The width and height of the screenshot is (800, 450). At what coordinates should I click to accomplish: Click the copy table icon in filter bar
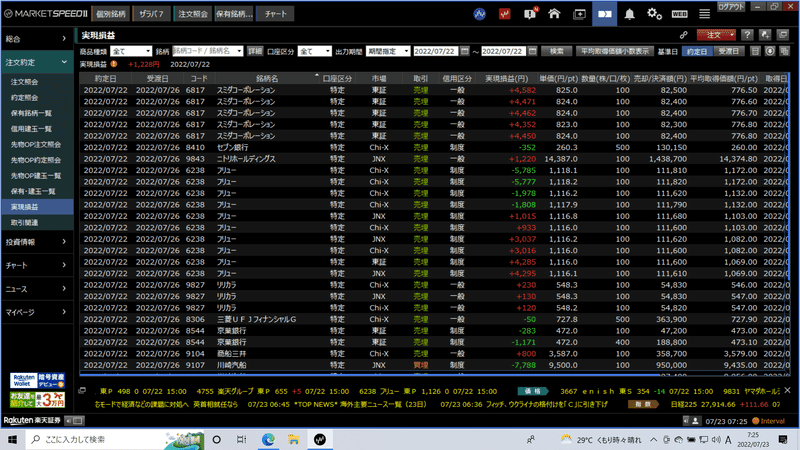coord(784,51)
